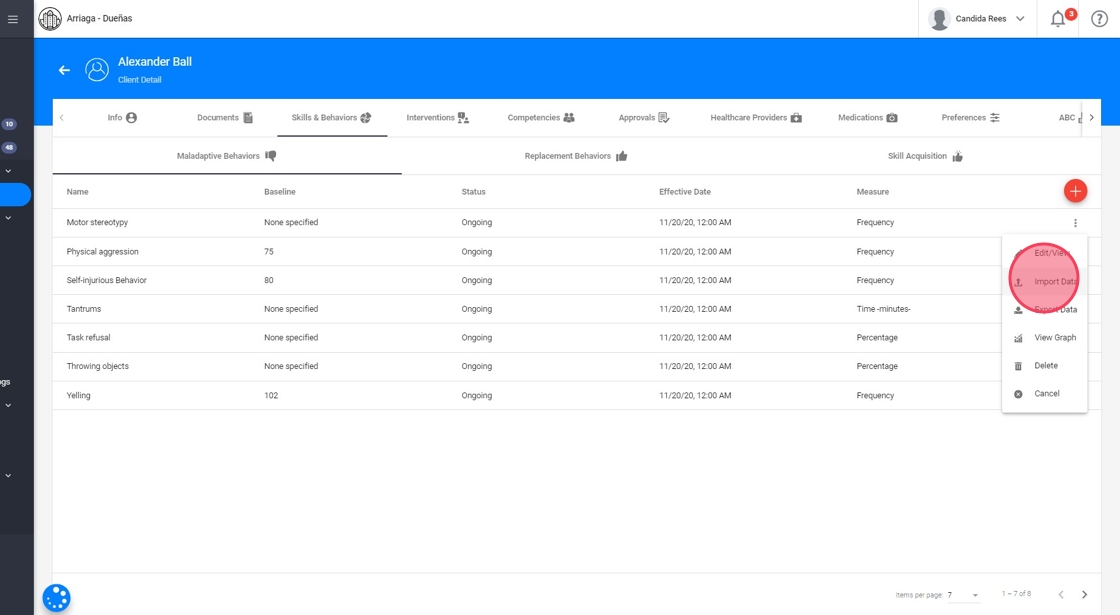This screenshot has width=1120, height=615.
Task: Open the Skill Acquisition sub-tab
Action: point(925,156)
